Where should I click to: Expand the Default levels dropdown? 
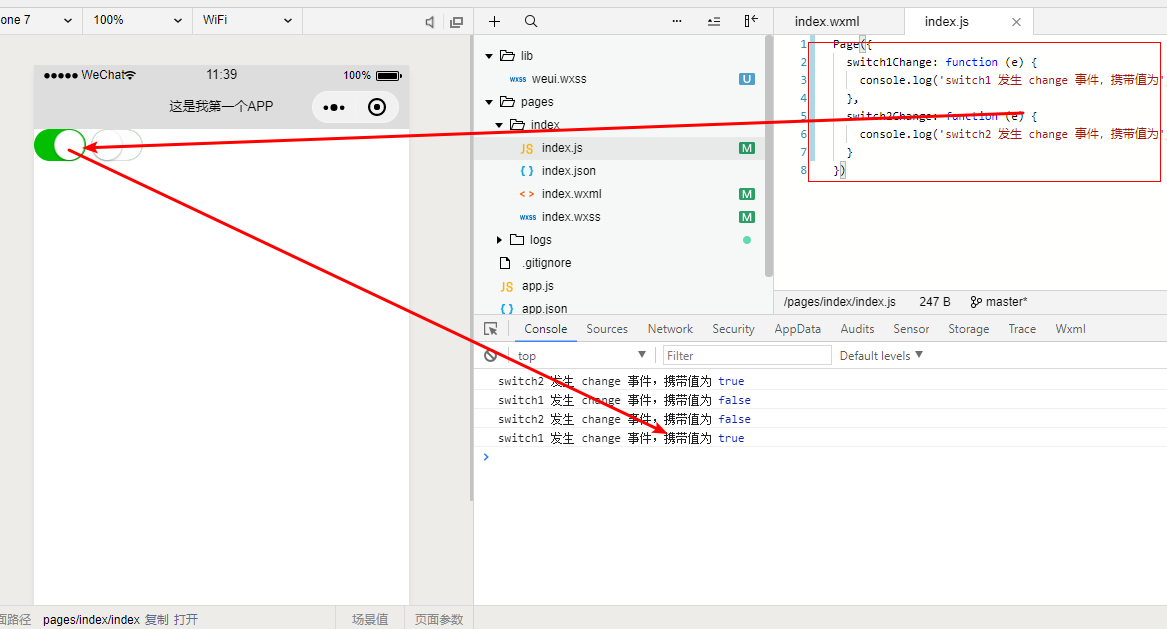tap(880, 356)
